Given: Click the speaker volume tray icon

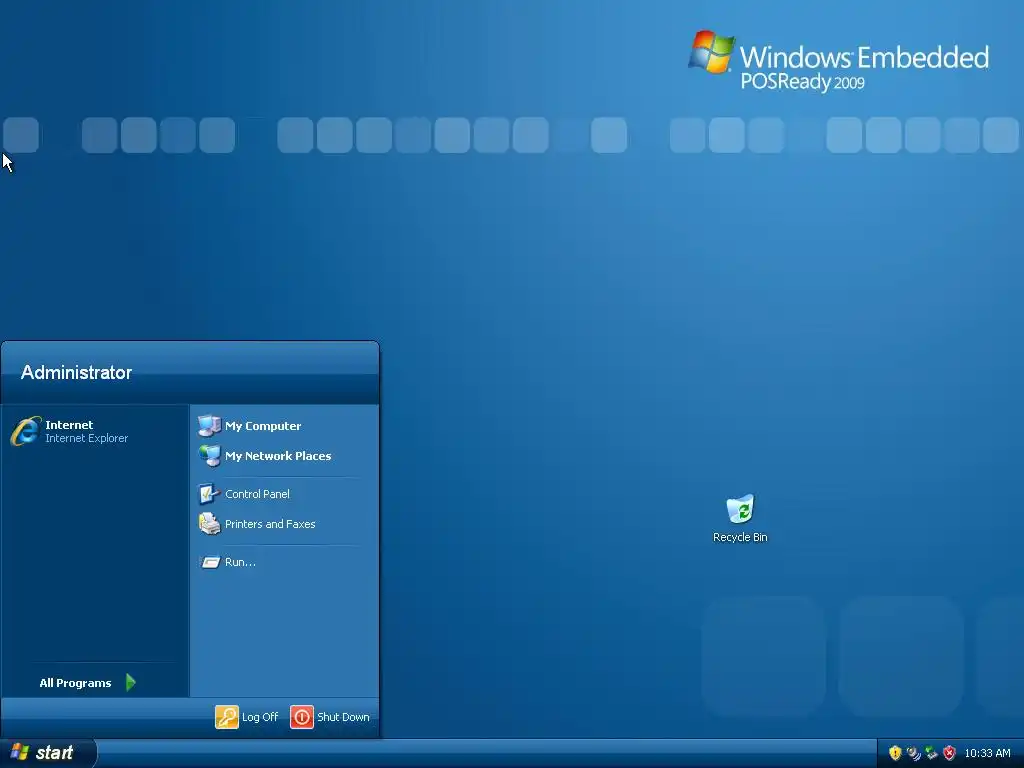Looking at the screenshot, I should pyautogui.click(x=913, y=753).
